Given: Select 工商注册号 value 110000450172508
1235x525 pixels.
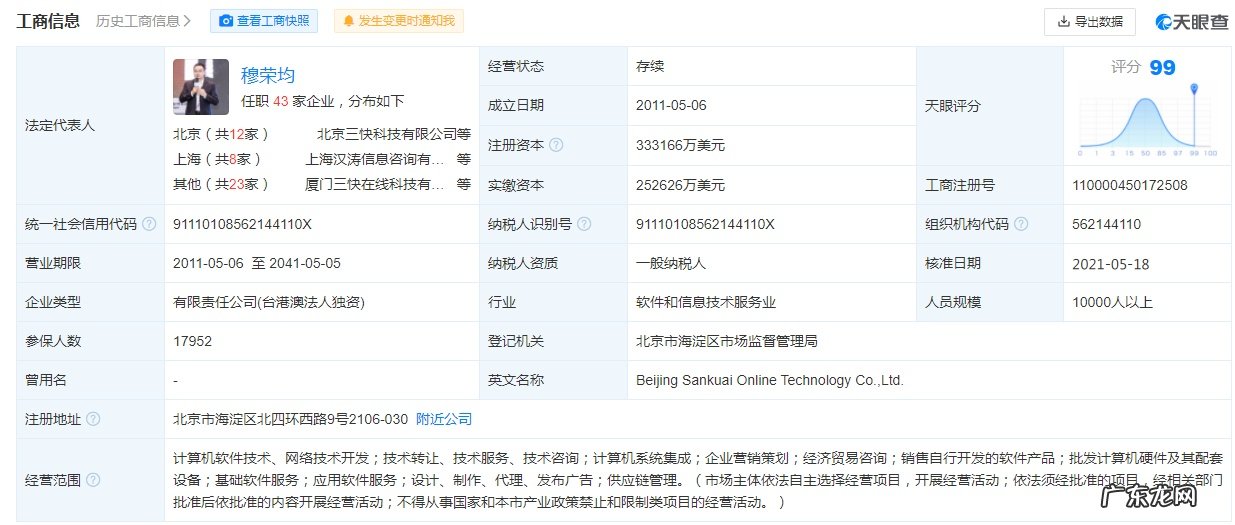Looking at the screenshot, I should point(1130,185).
